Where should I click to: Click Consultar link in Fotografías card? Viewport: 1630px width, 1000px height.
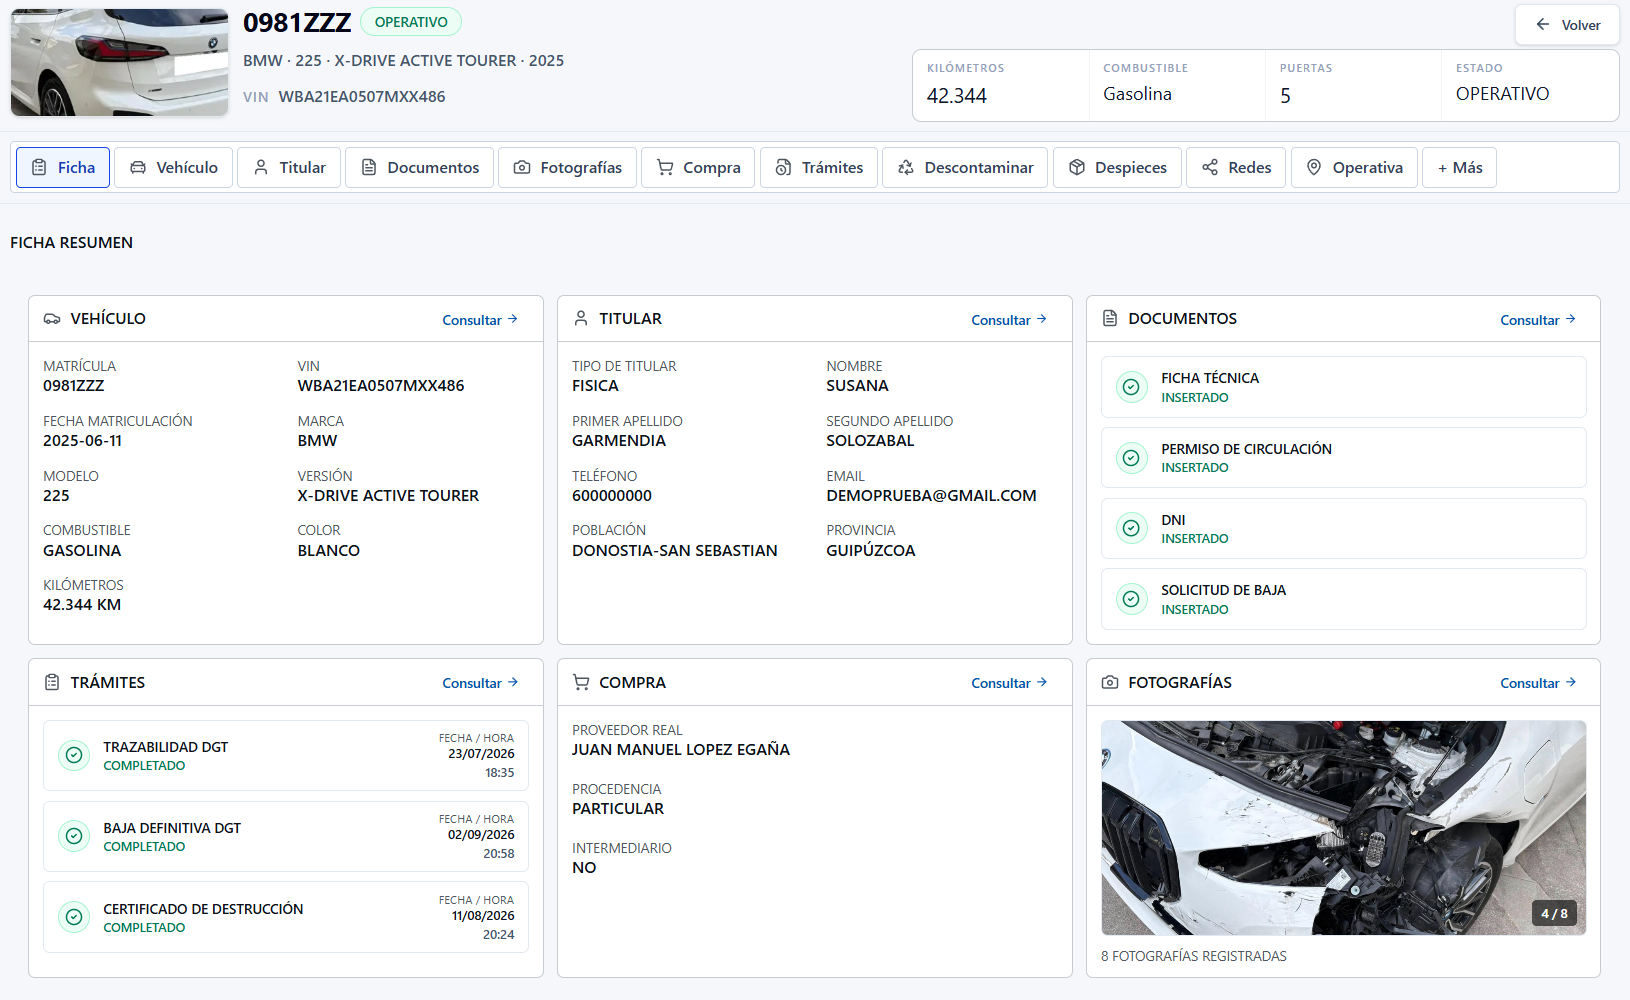pos(1538,683)
